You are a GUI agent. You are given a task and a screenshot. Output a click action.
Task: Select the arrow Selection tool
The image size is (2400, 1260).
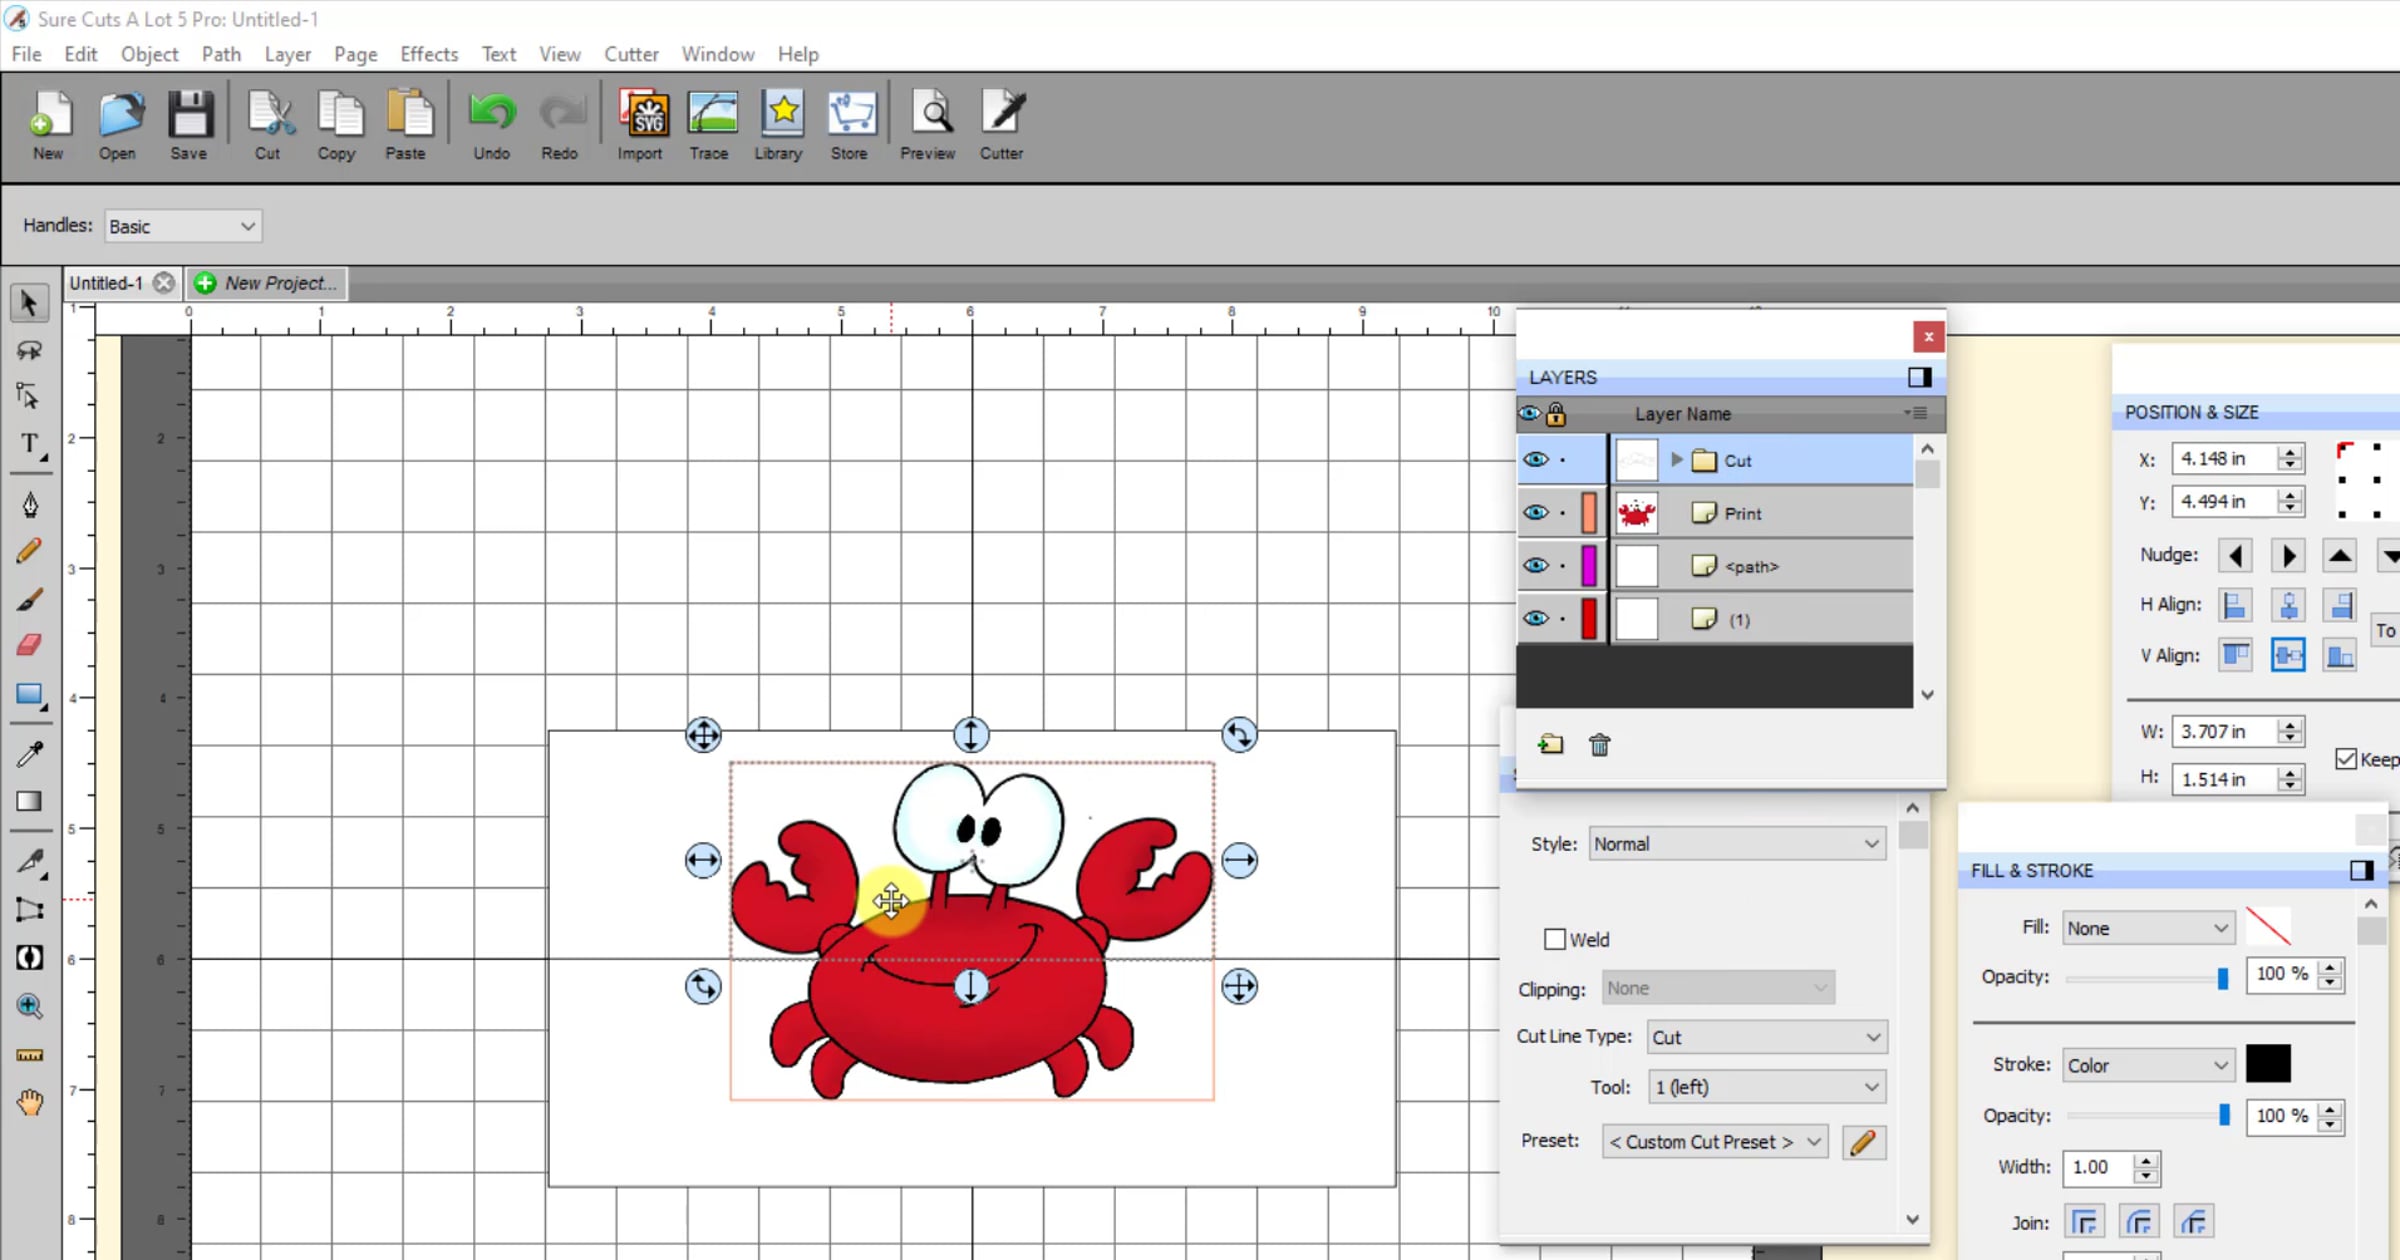29,303
